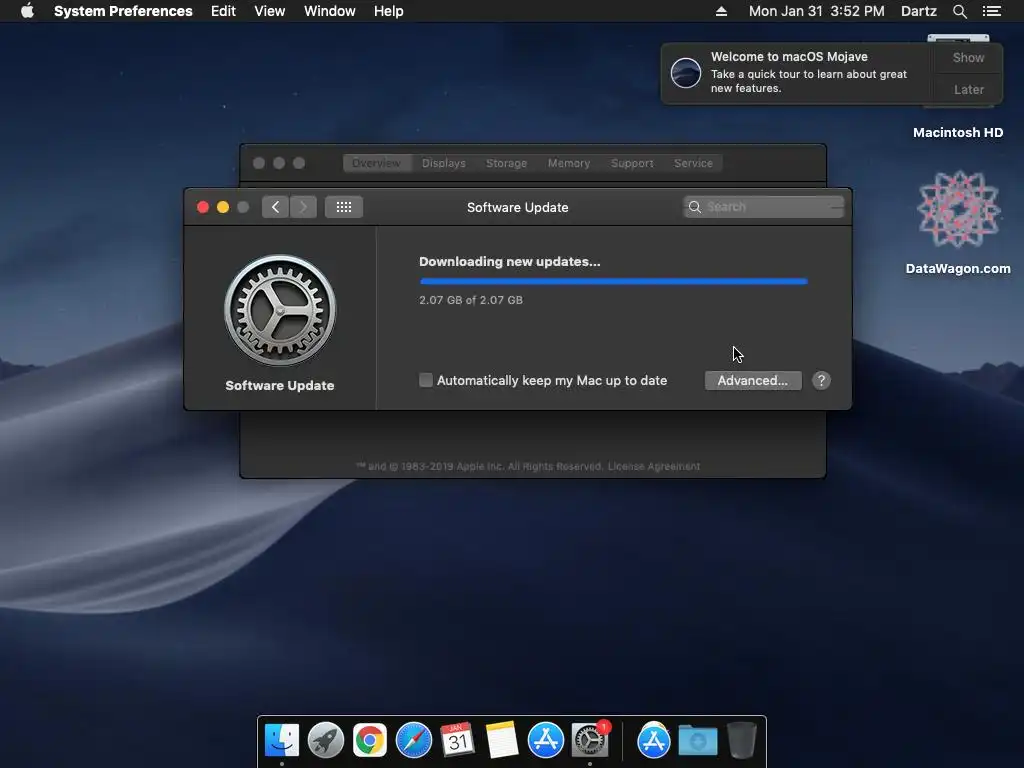Open the Edit menu

223,11
